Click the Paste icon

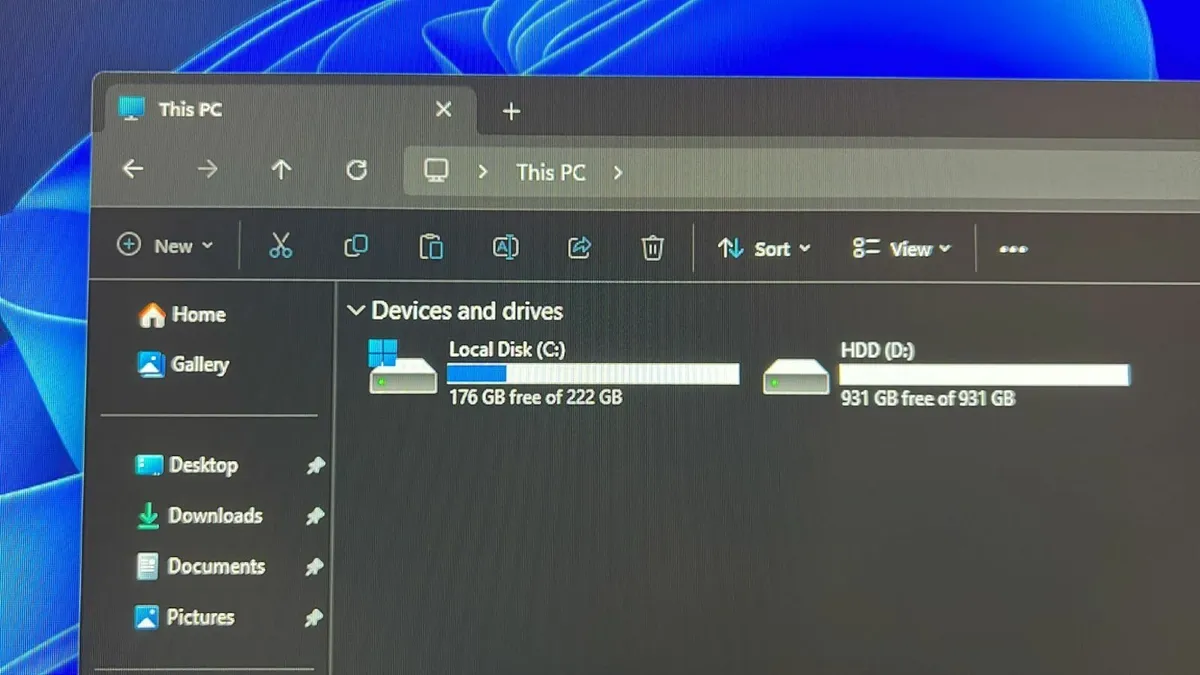[x=431, y=246]
